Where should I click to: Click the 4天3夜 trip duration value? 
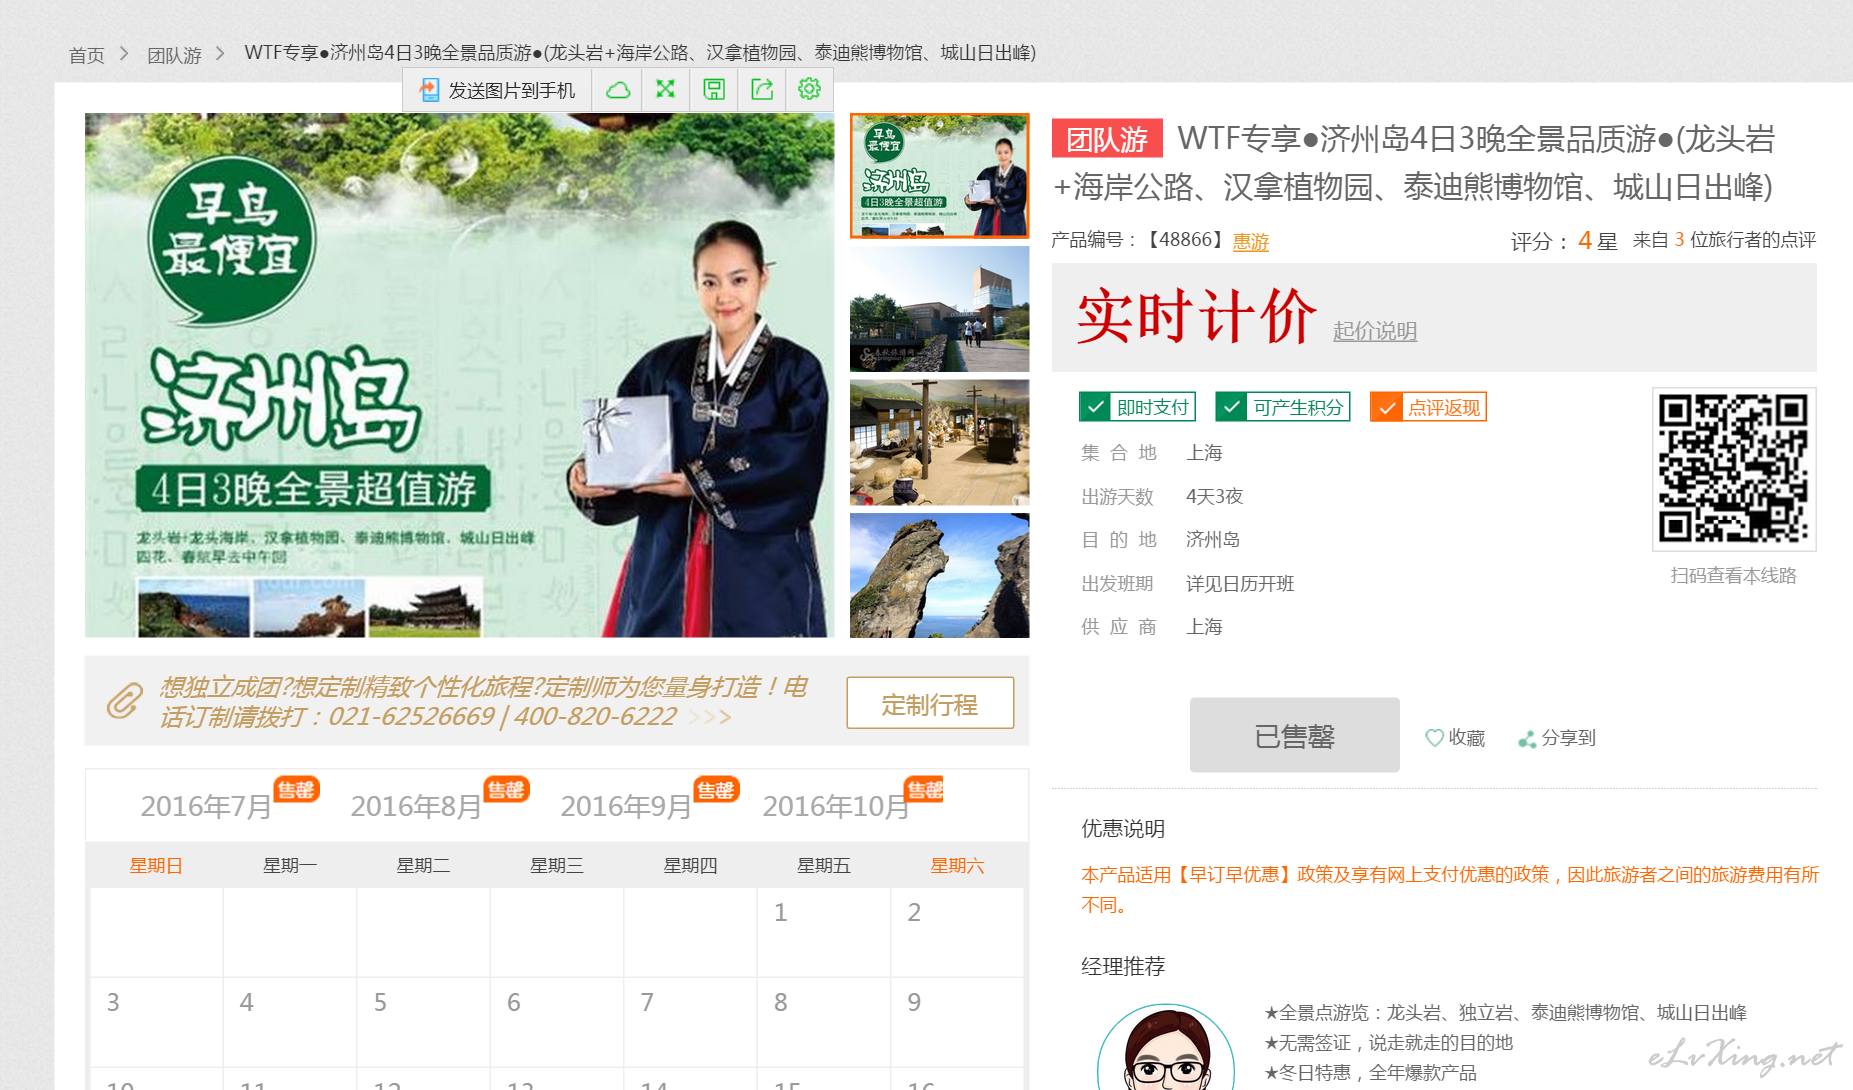[1214, 497]
